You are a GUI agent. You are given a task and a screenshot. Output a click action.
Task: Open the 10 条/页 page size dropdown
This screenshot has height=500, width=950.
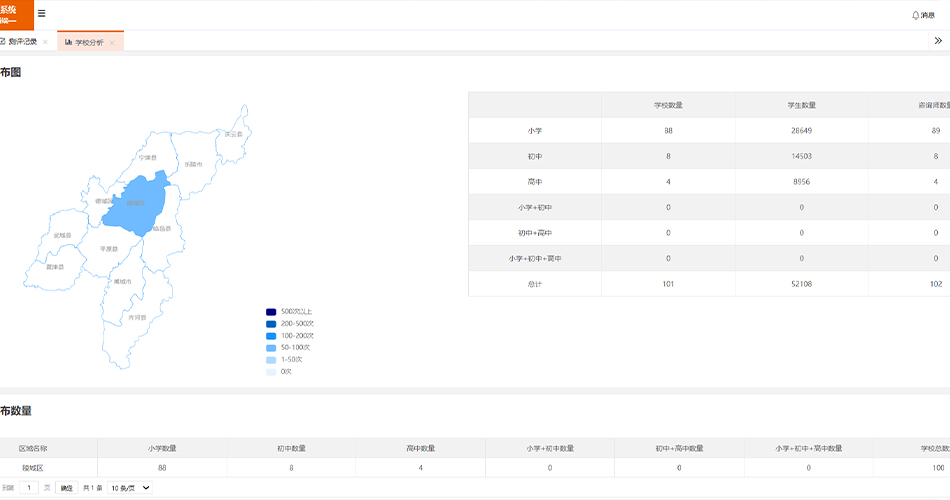tap(130, 488)
